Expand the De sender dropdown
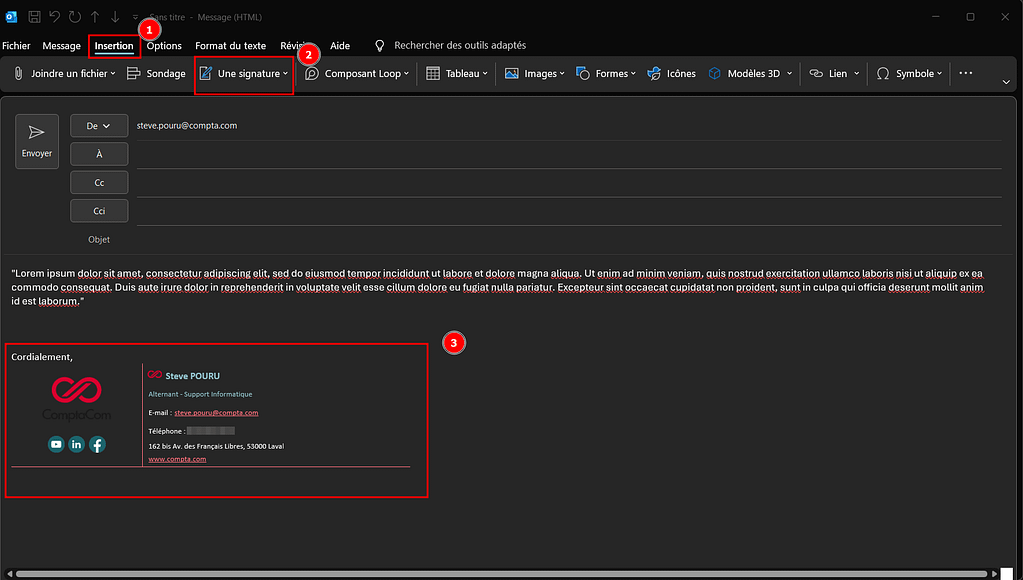This screenshot has height=580, width=1023. click(x=99, y=126)
